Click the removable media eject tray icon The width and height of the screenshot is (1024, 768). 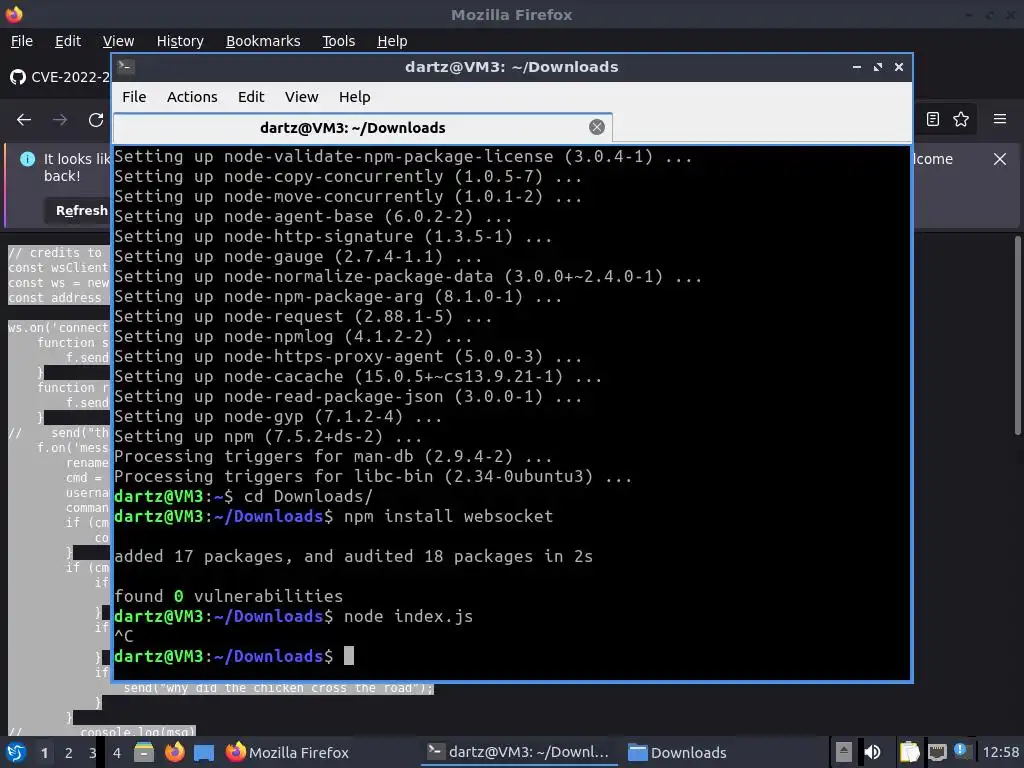click(x=844, y=752)
